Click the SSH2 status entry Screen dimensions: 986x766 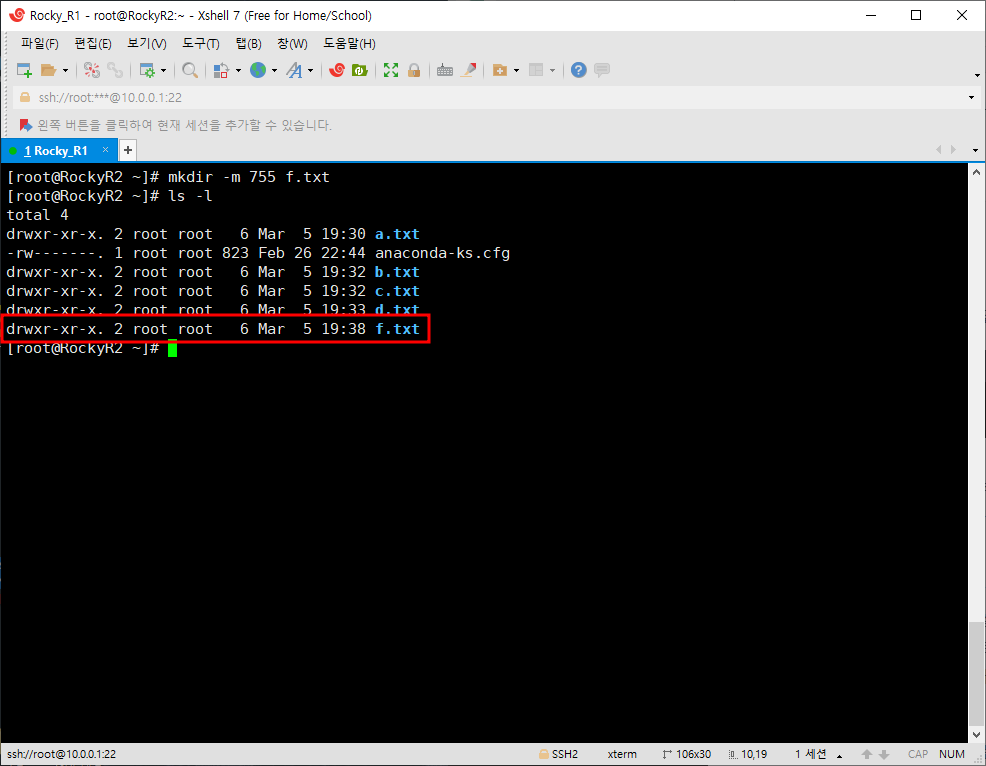(x=558, y=754)
